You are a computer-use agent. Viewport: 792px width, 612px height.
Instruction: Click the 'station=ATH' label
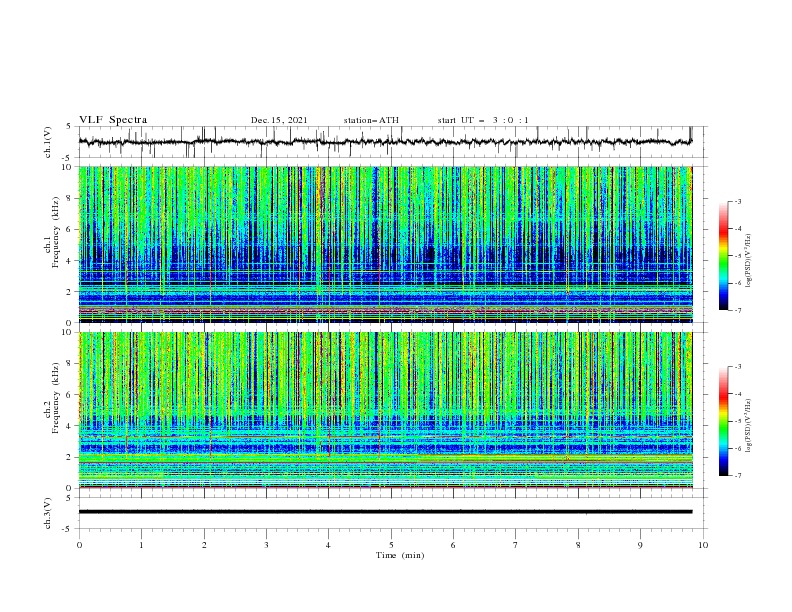click(371, 120)
